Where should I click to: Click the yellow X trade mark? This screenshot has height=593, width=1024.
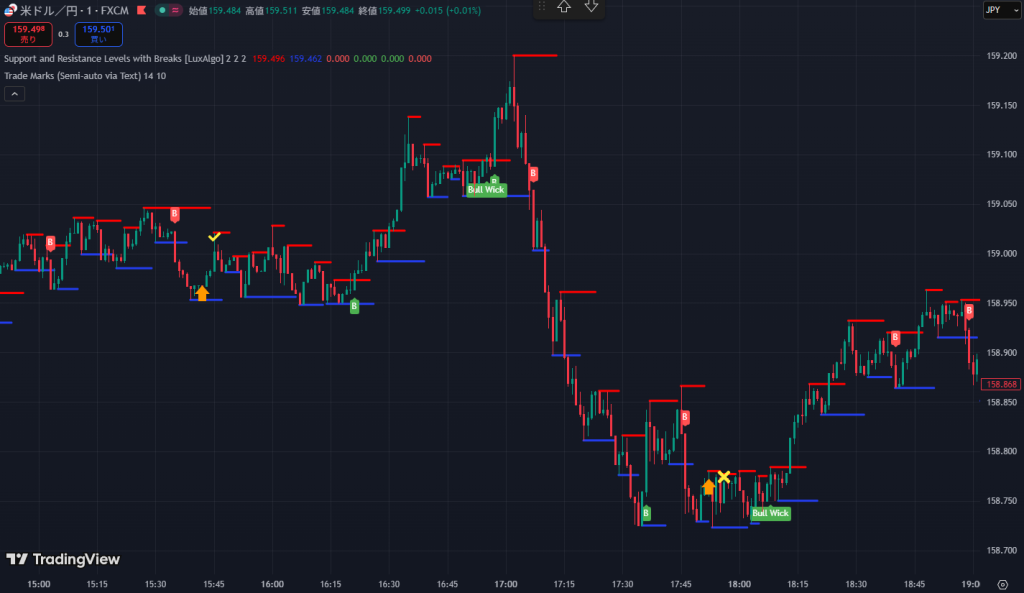pos(723,477)
